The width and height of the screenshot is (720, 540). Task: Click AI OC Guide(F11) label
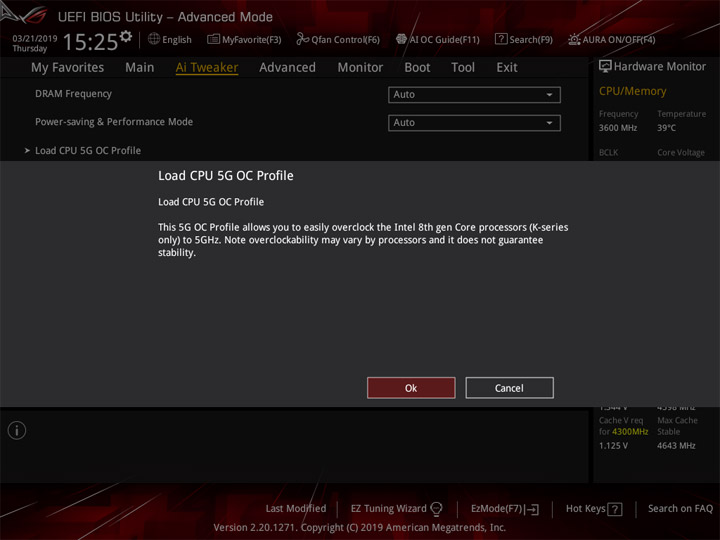pos(444,40)
